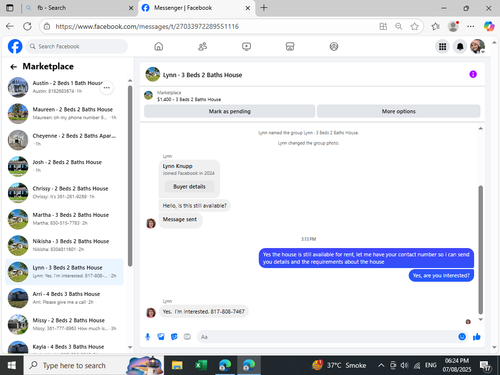Click Mark as pending button
The height and width of the screenshot is (375, 500).
click(x=230, y=111)
